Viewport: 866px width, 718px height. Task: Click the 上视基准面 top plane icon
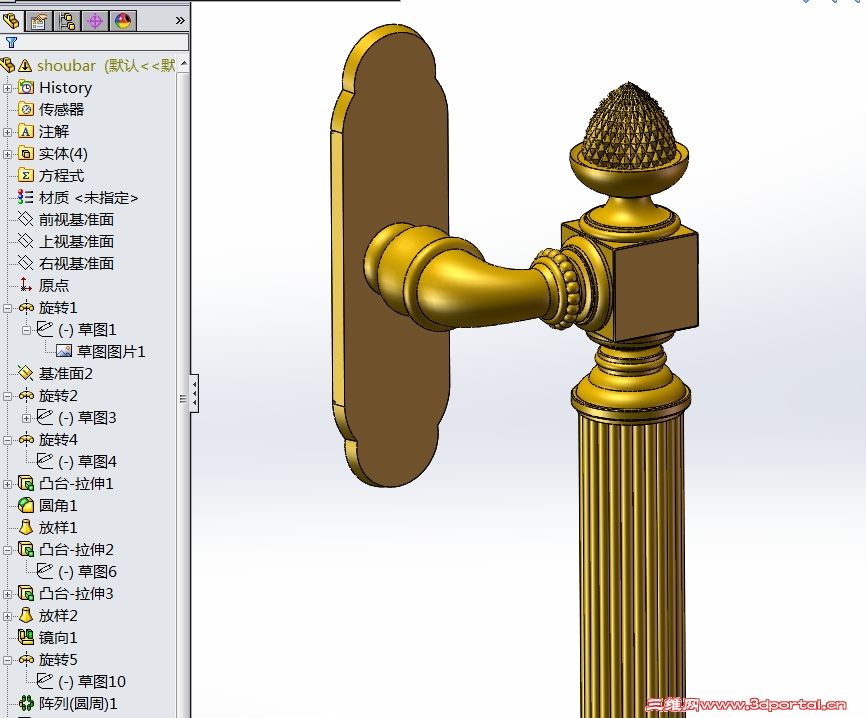coord(25,241)
